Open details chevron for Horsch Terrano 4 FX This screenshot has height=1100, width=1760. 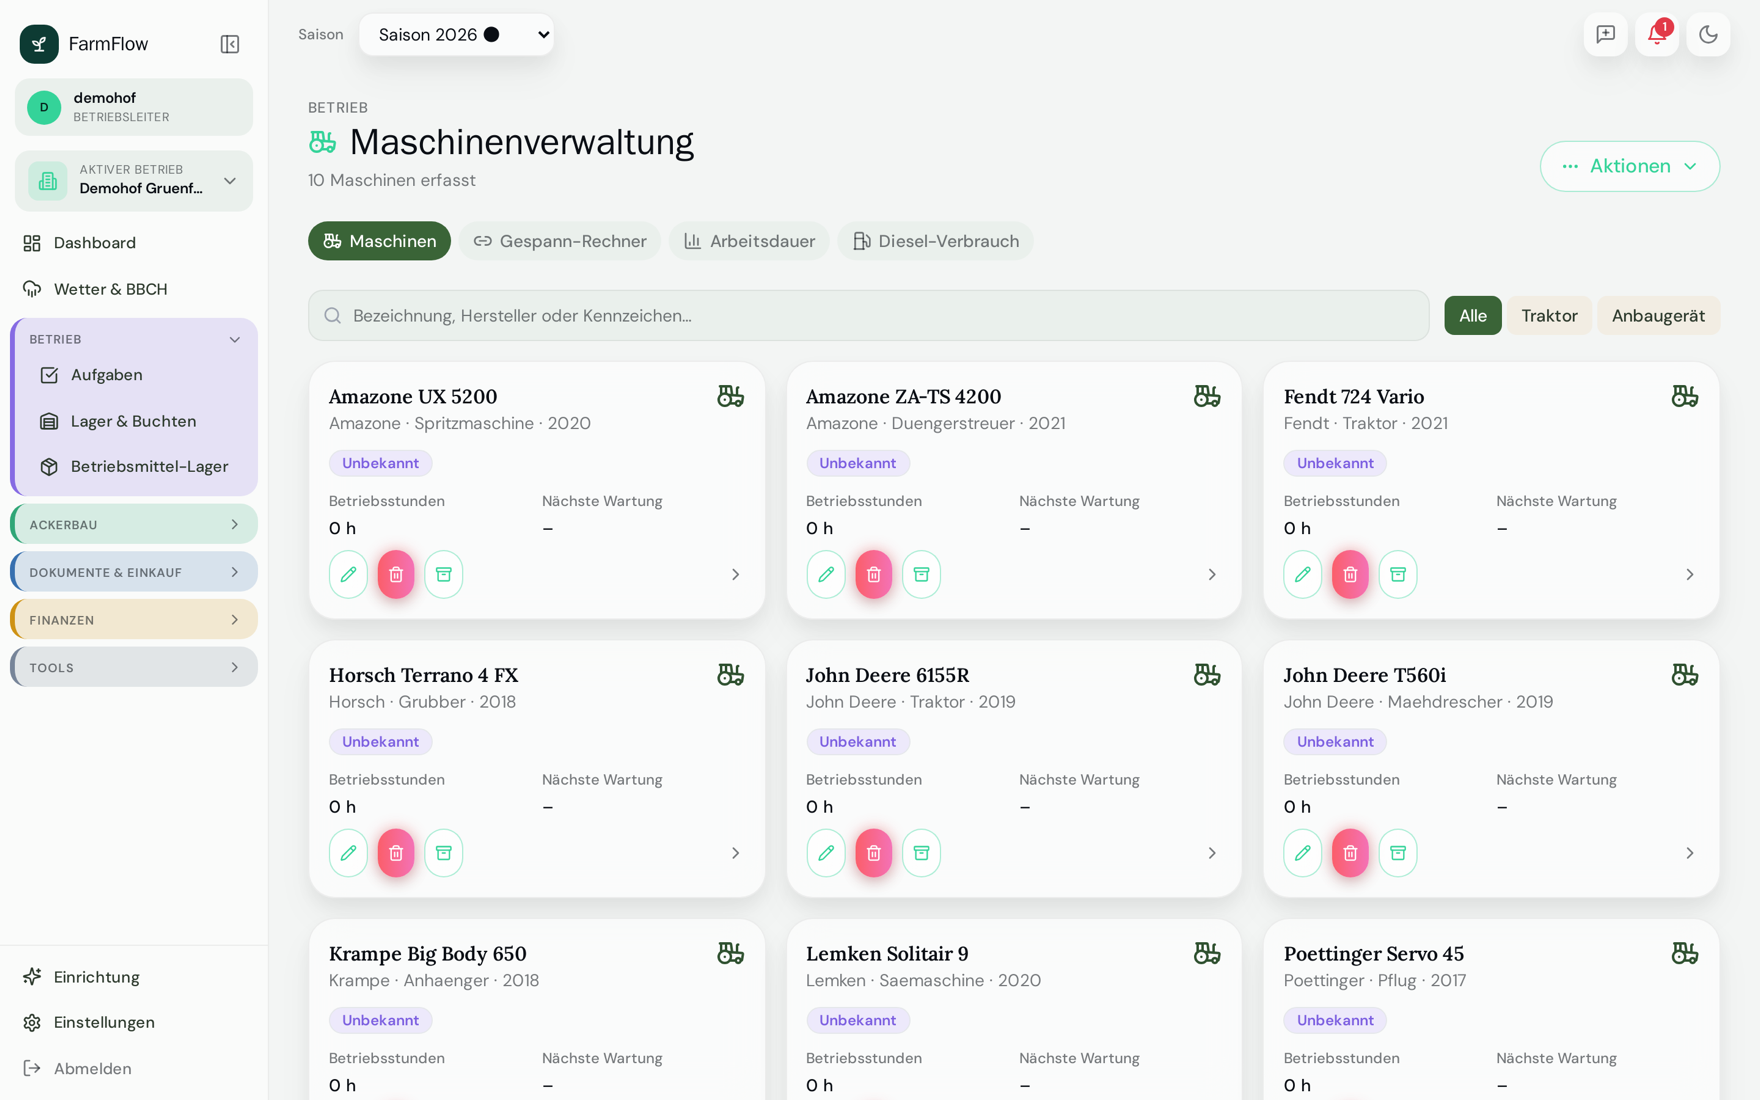tap(736, 854)
